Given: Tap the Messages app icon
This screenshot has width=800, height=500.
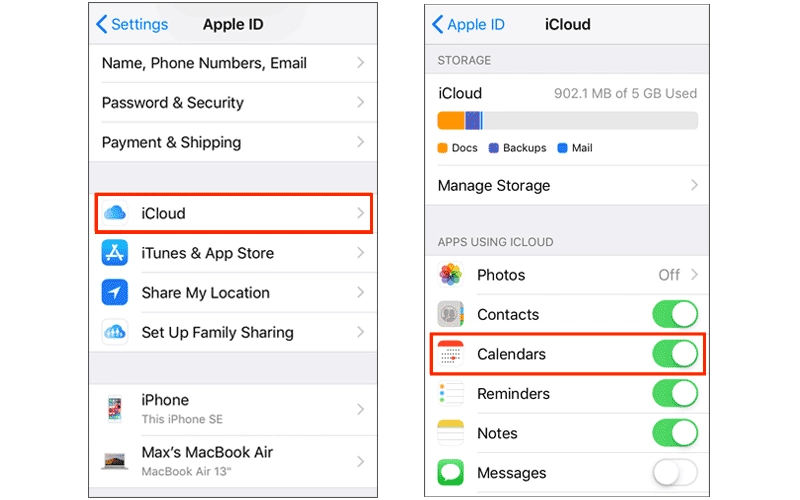Looking at the screenshot, I should pos(451,472).
